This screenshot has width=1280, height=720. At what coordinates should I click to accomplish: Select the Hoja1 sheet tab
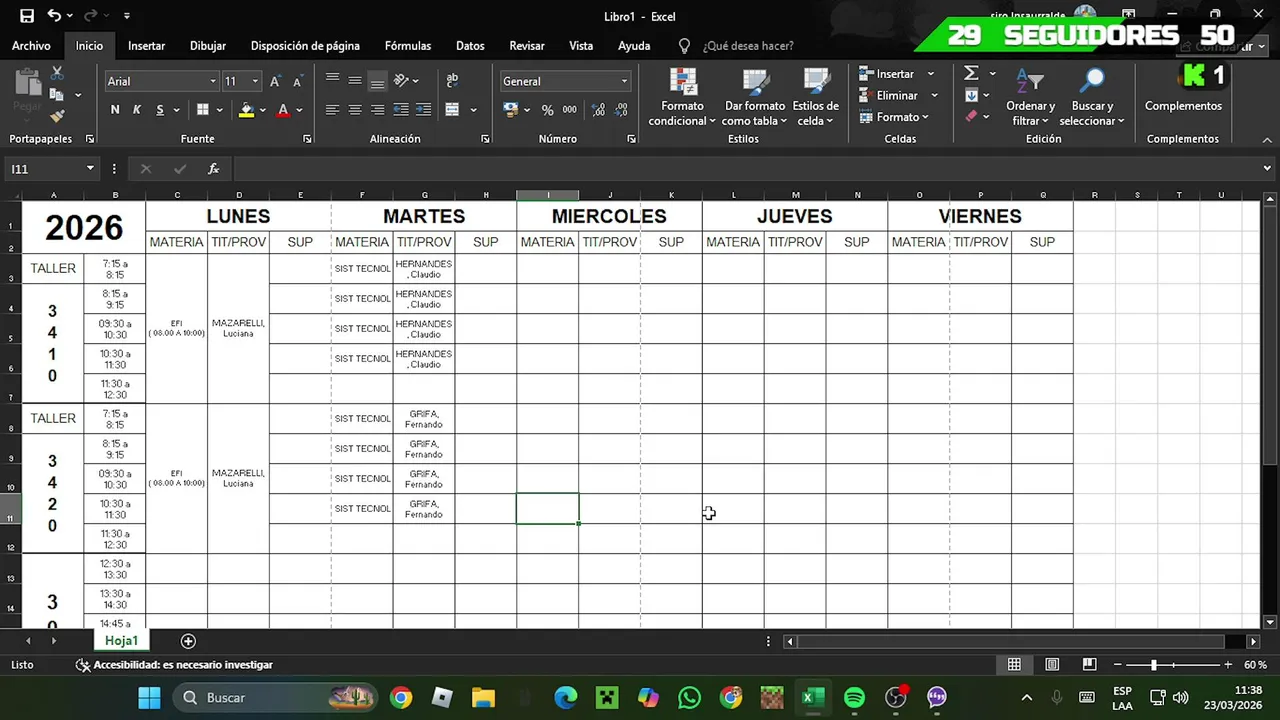click(121, 641)
